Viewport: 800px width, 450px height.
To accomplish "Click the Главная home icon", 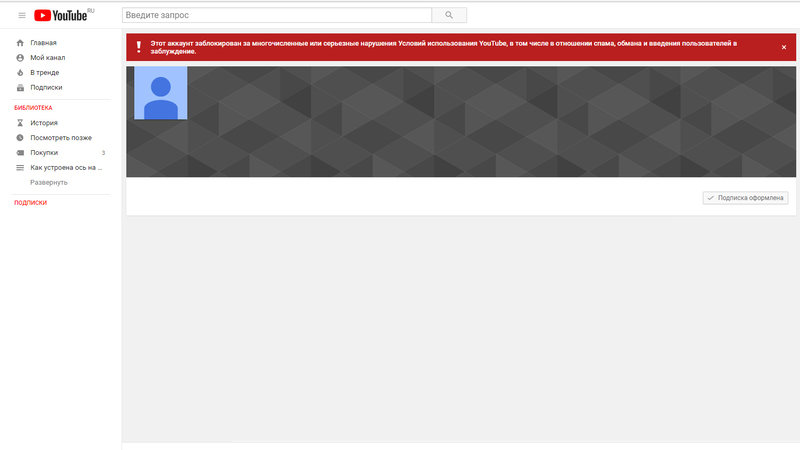I will point(20,43).
